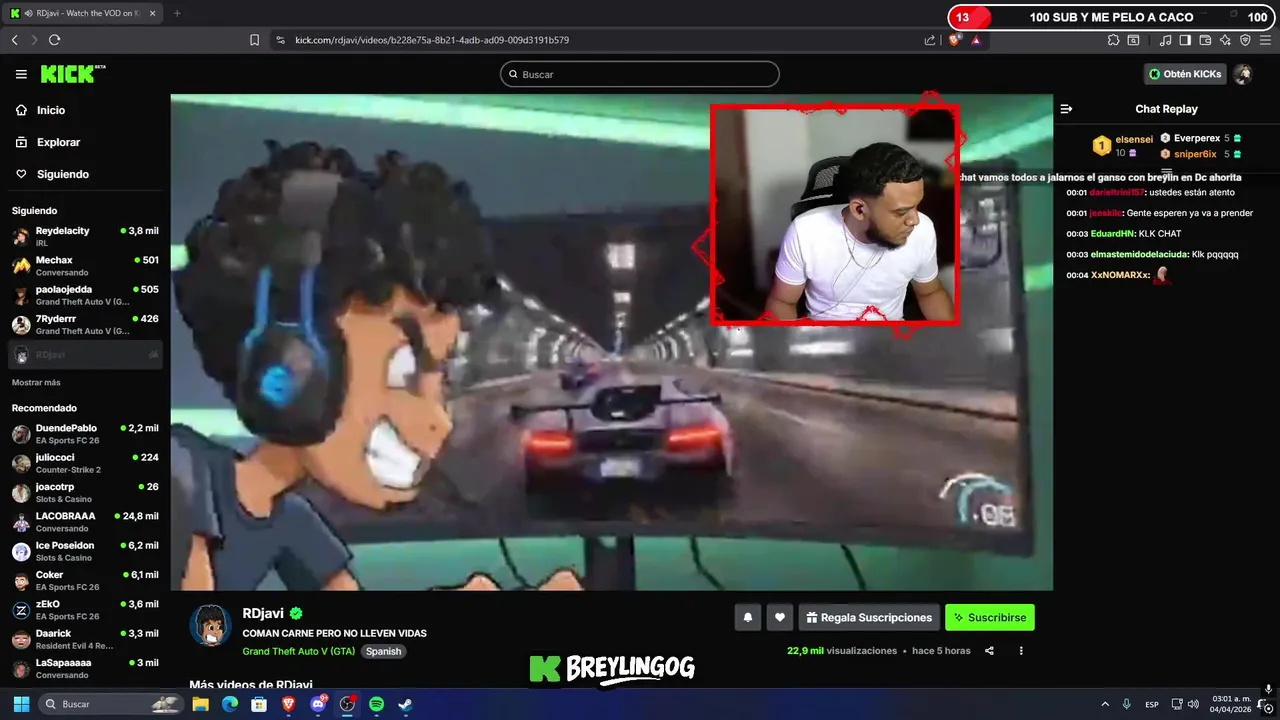
Task: Click the Obtén KICKs button
Action: click(x=1185, y=74)
